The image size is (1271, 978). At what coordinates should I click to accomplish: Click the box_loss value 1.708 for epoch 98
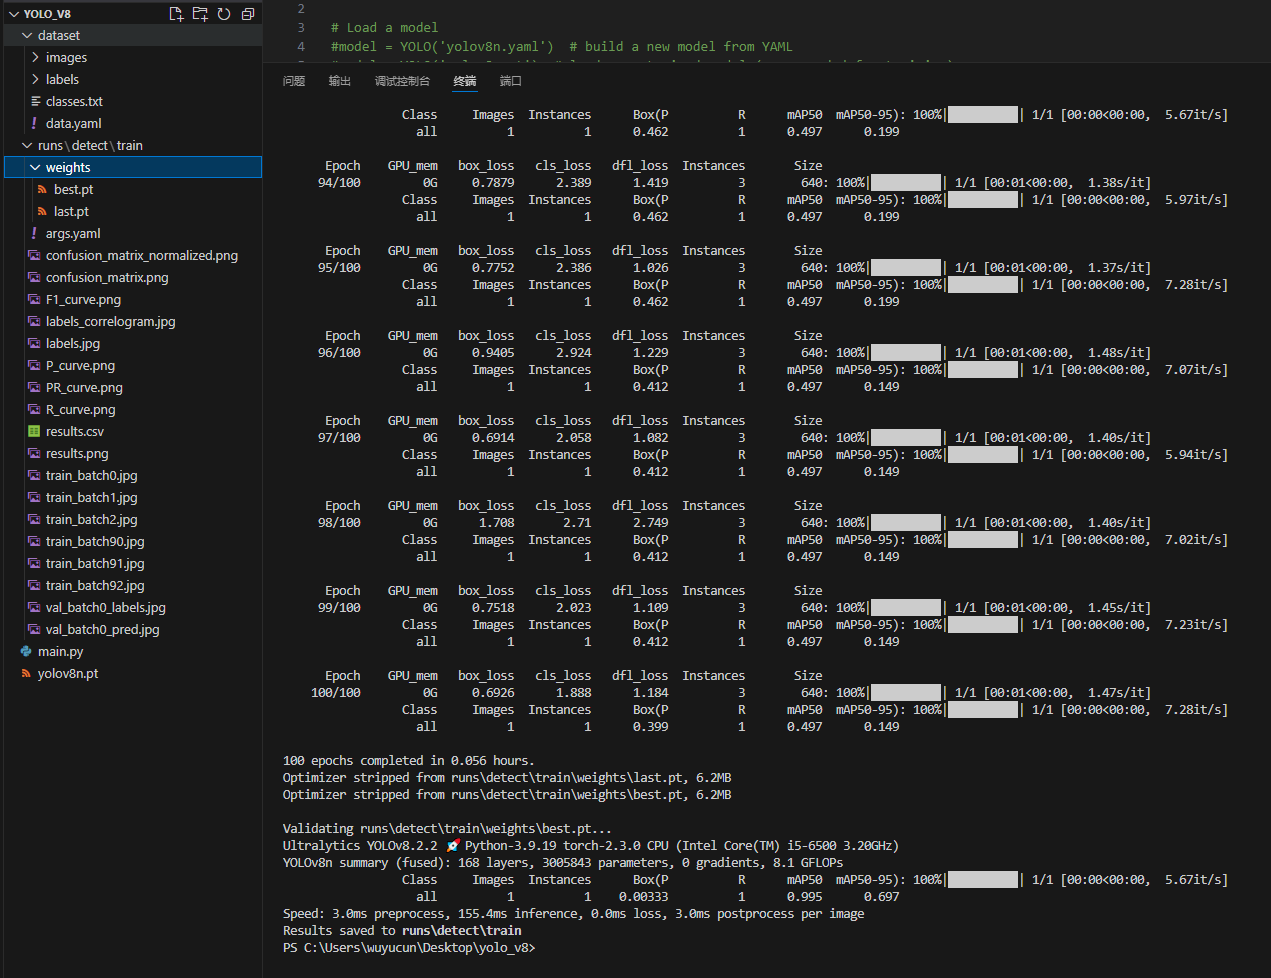(x=496, y=522)
